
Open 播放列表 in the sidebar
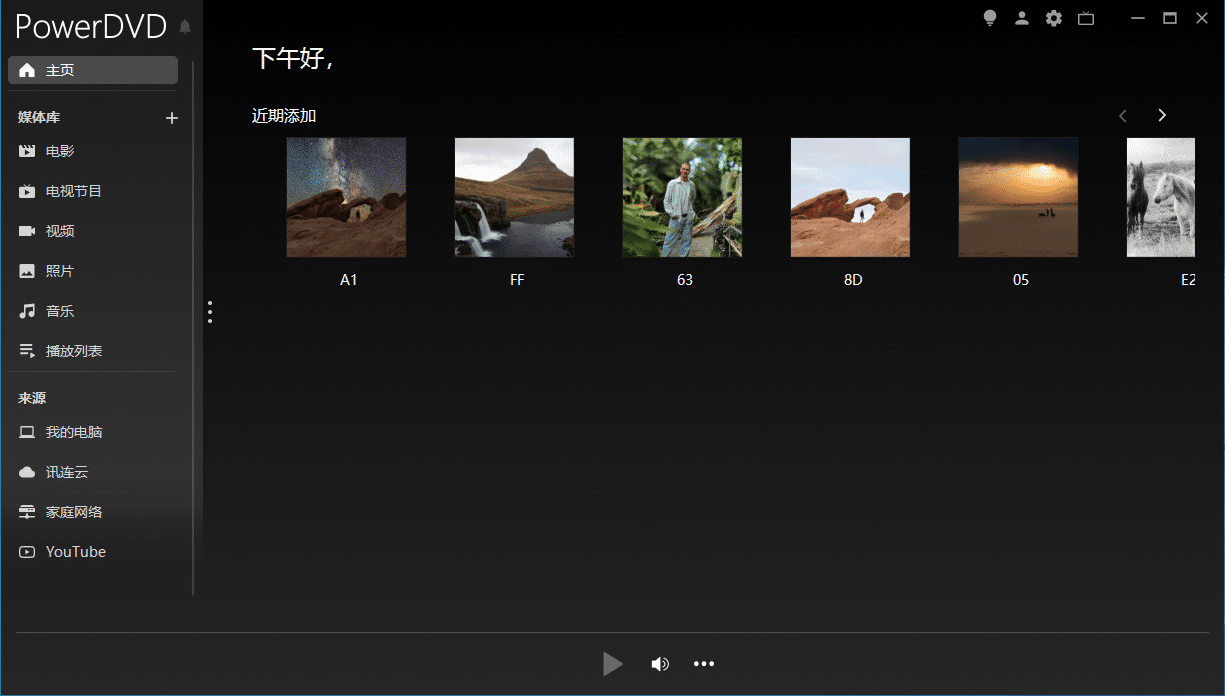tap(73, 351)
